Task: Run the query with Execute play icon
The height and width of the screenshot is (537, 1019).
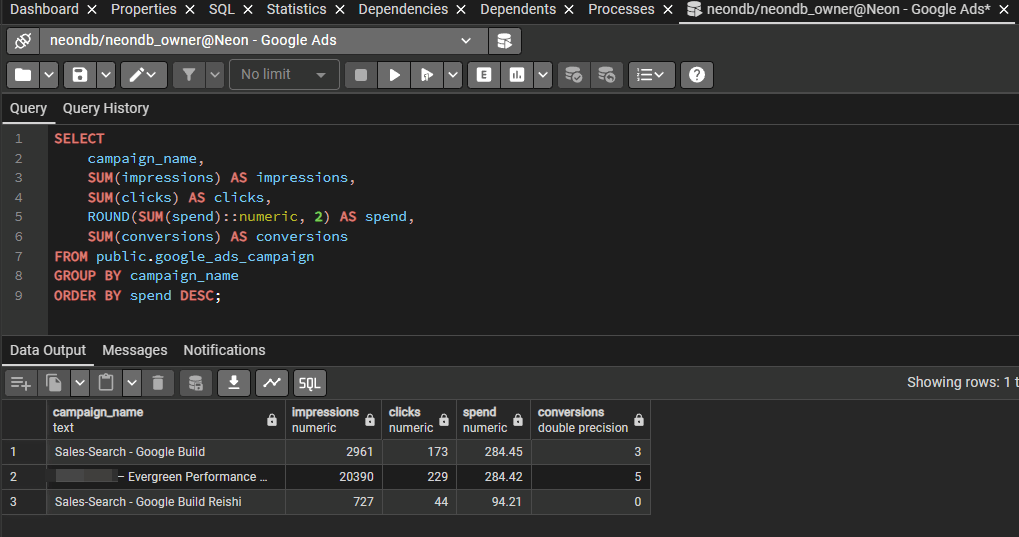Action: tap(394, 75)
